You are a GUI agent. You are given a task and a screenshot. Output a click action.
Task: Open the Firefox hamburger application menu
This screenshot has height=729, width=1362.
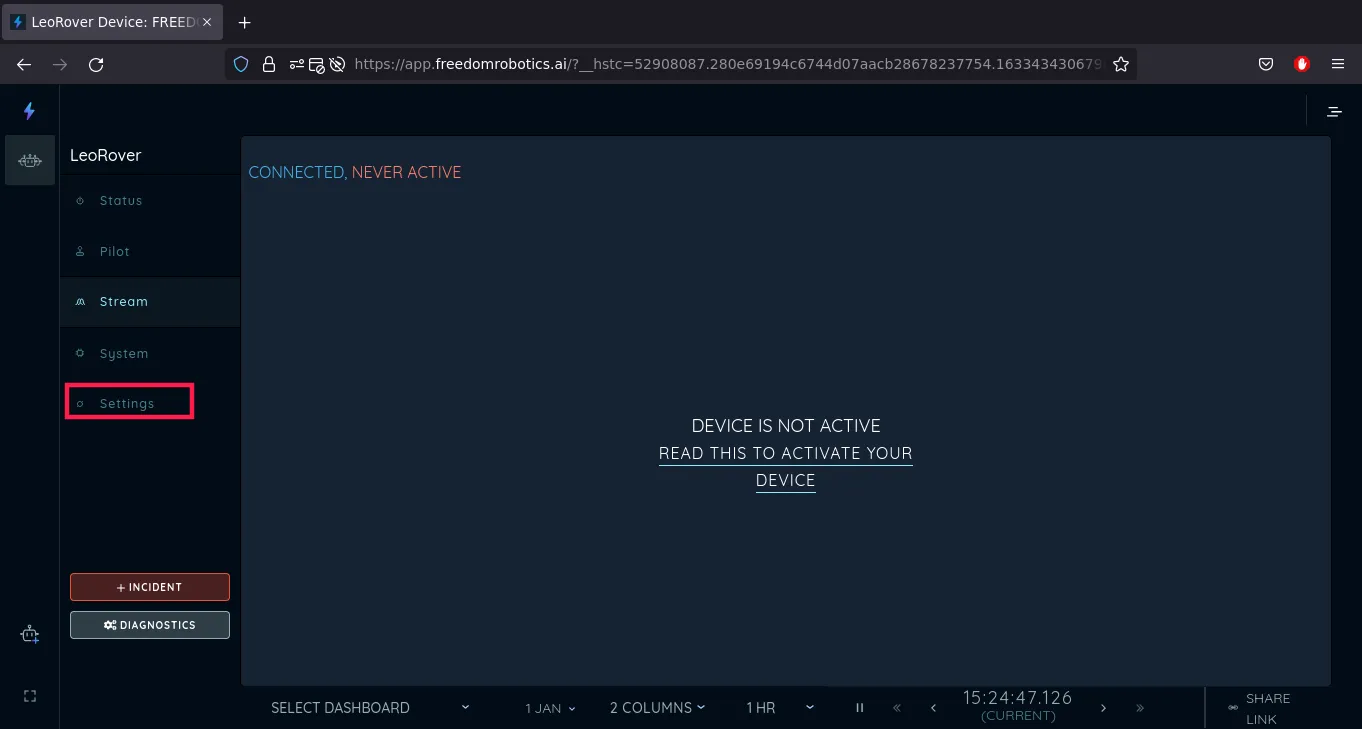(x=1338, y=64)
